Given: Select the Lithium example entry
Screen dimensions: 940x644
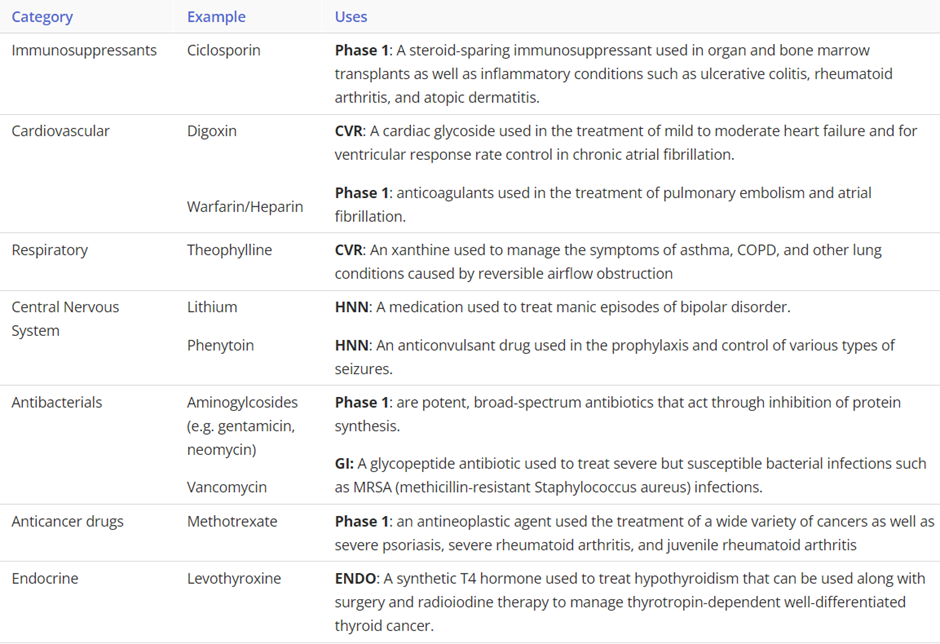Looking at the screenshot, I should click(212, 307).
